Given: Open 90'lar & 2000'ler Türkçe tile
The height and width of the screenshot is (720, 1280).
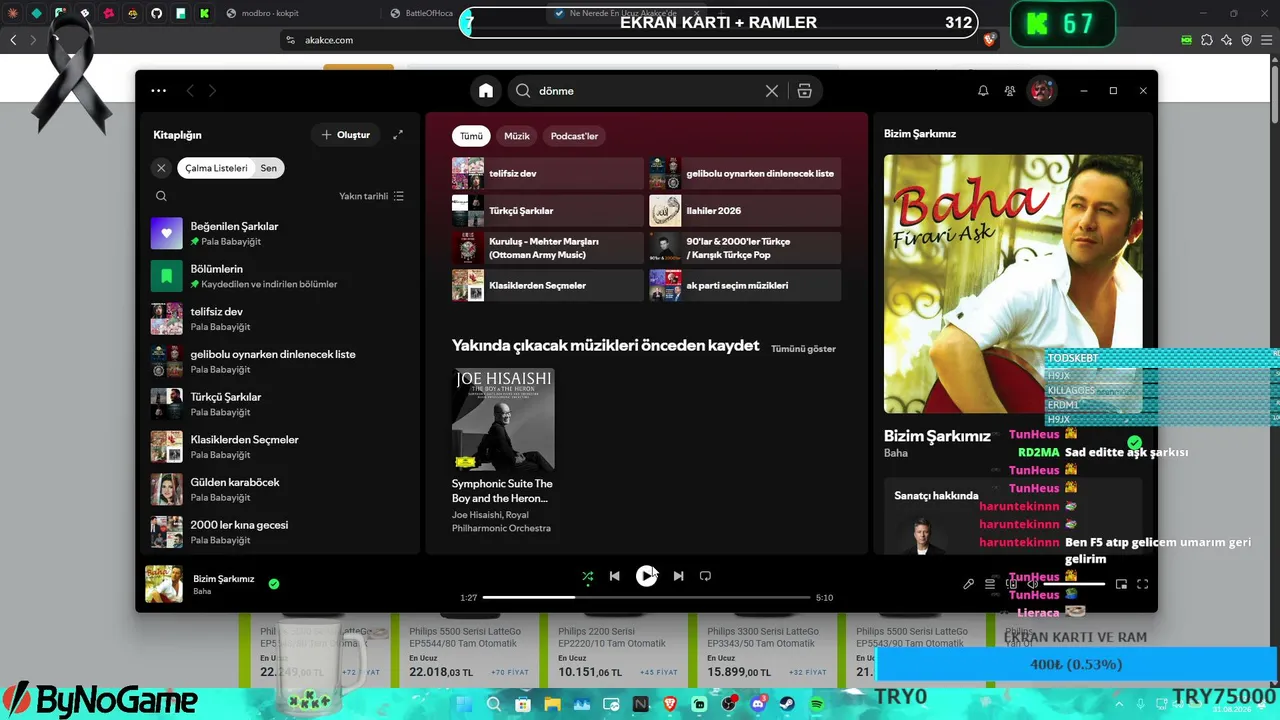Looking at the screenshot, I should click(745, 248).
